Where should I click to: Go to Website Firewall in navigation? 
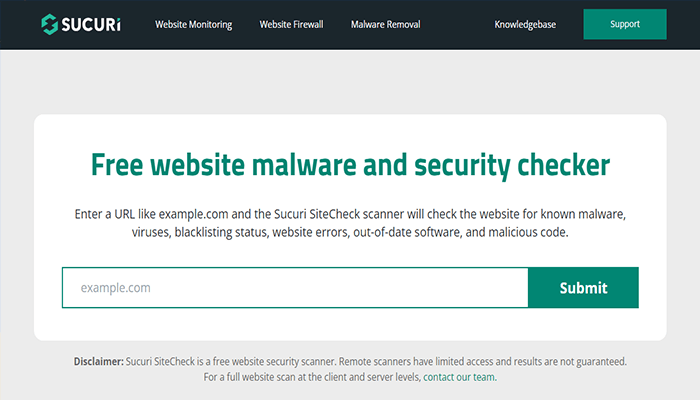(291, 24)
